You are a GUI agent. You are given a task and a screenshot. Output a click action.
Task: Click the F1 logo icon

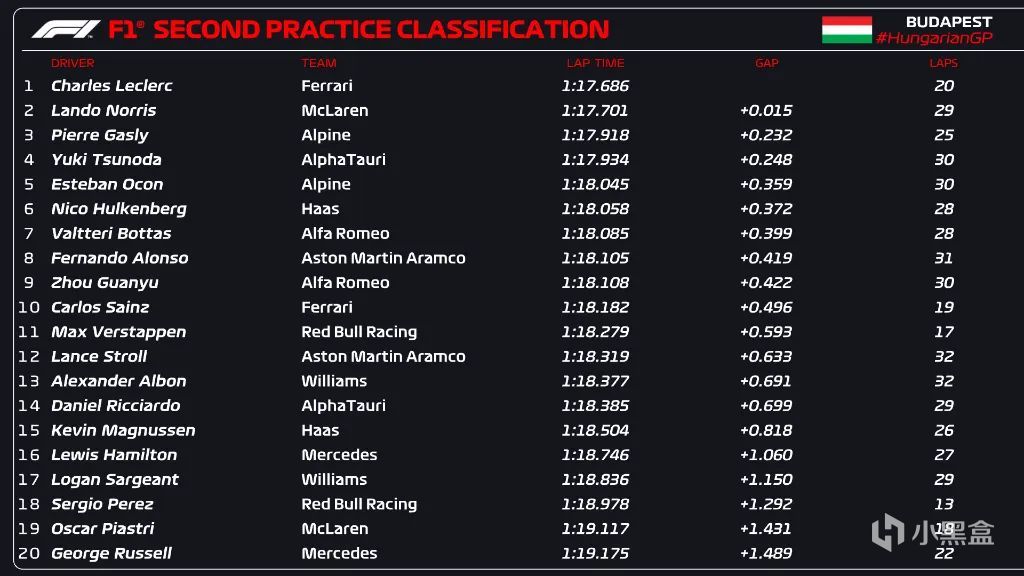click(66, 29)
